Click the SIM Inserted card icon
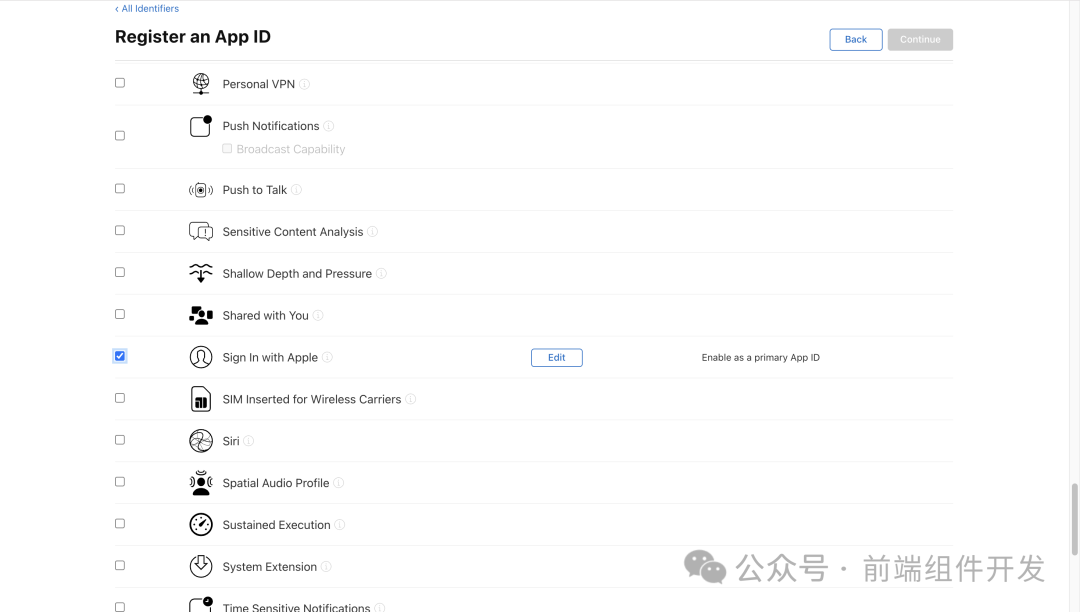This screenshot has height=612, width=1080. pyautogui.click(x=200, y=399)
